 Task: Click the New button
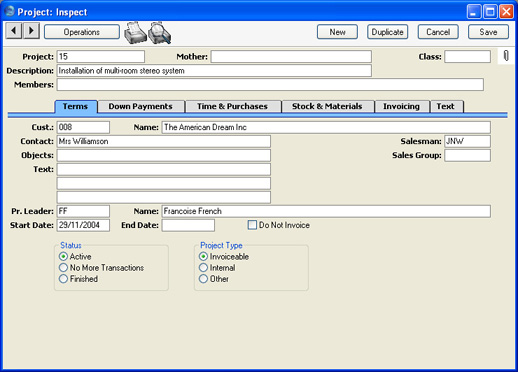tap(337, 32)
